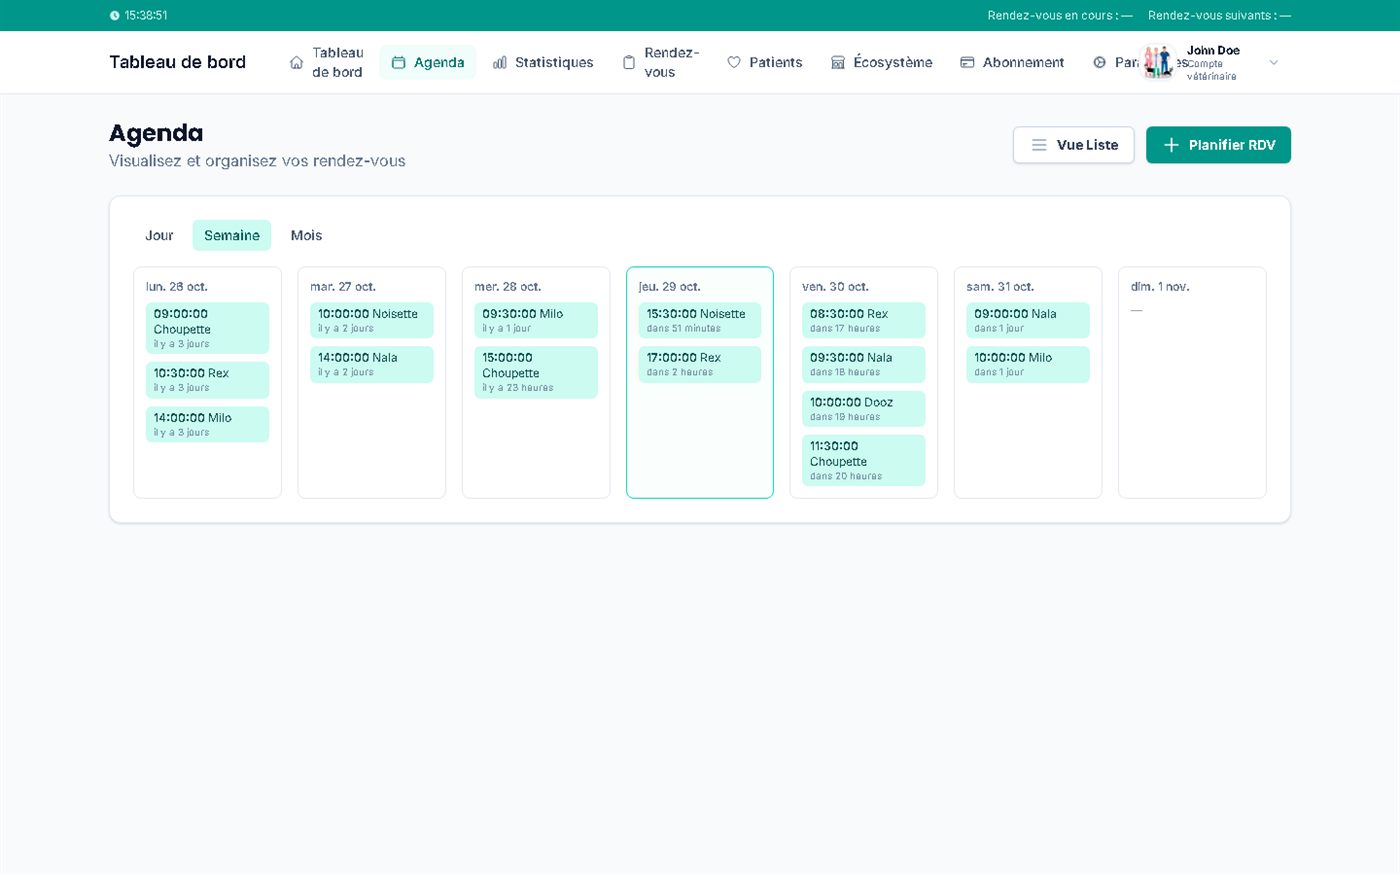Select the 09:00:00 Choupette appointment on Monday
This screenshot has width=1400, height=875.
(x=207, y=328)
